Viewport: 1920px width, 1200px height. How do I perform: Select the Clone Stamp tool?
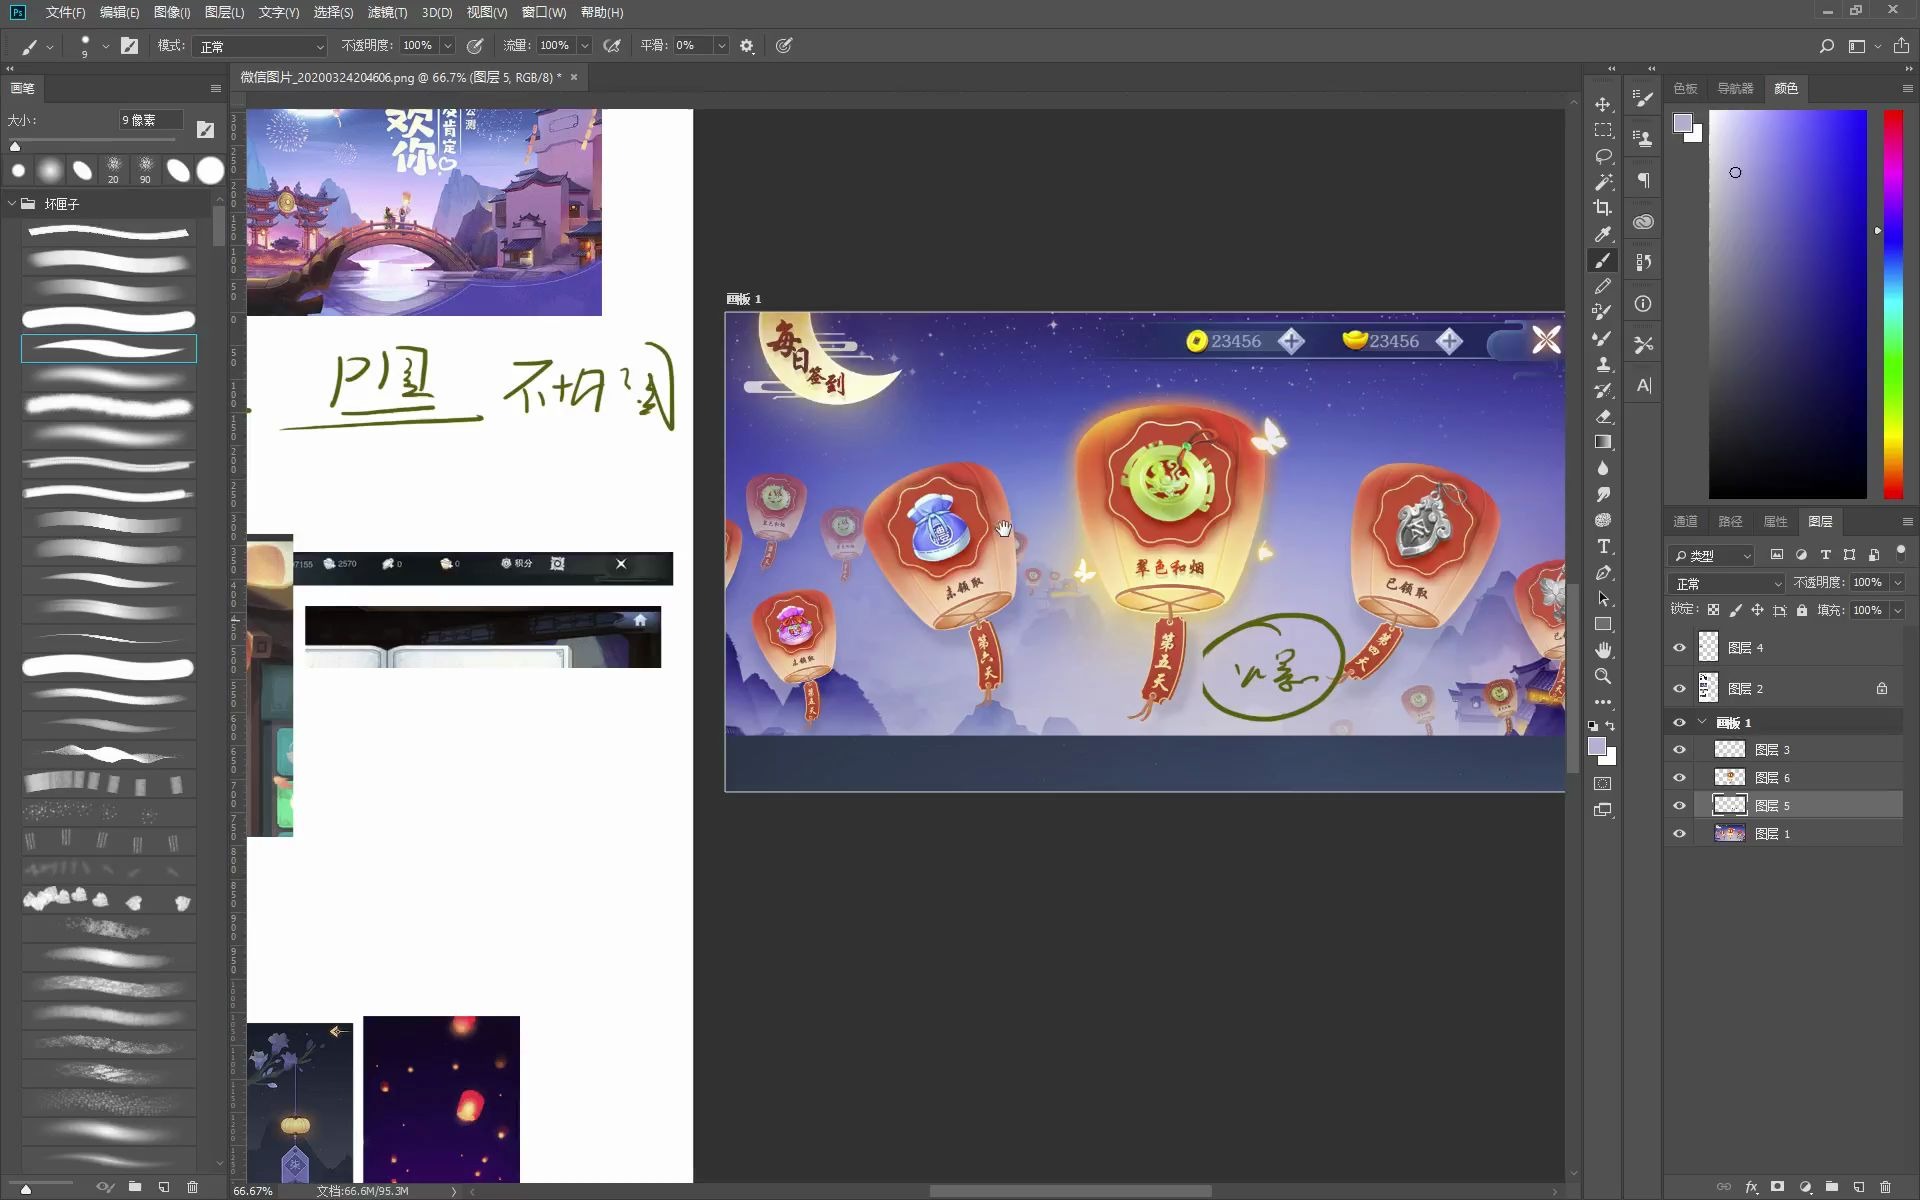pyautogui.click(x=1603, y=364)
